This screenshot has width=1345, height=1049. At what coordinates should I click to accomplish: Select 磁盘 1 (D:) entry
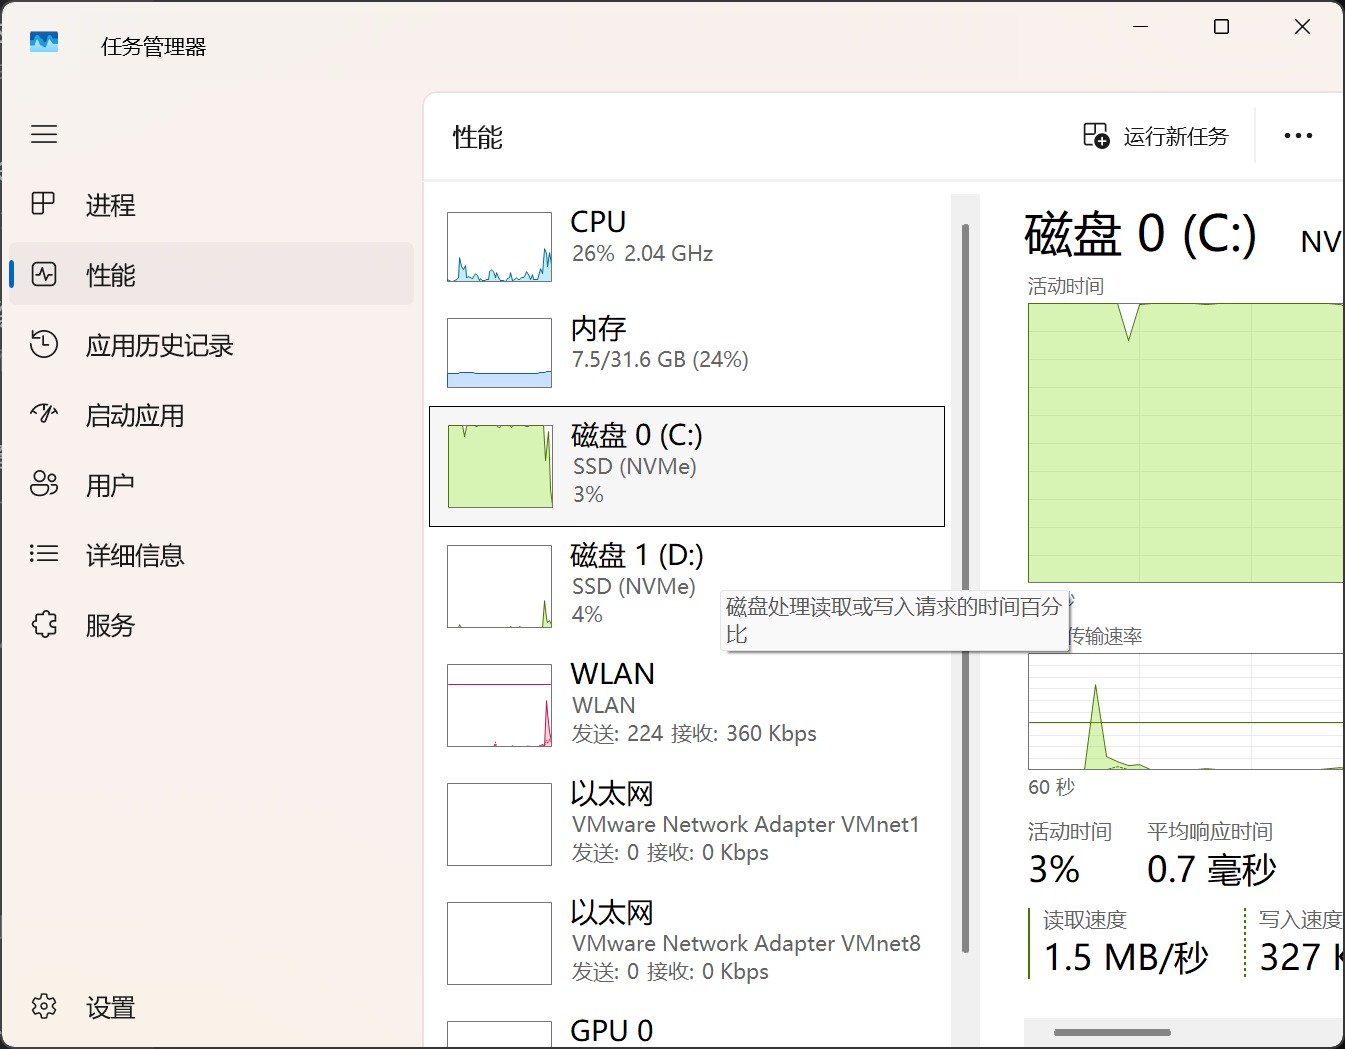(x=687, y=585)
